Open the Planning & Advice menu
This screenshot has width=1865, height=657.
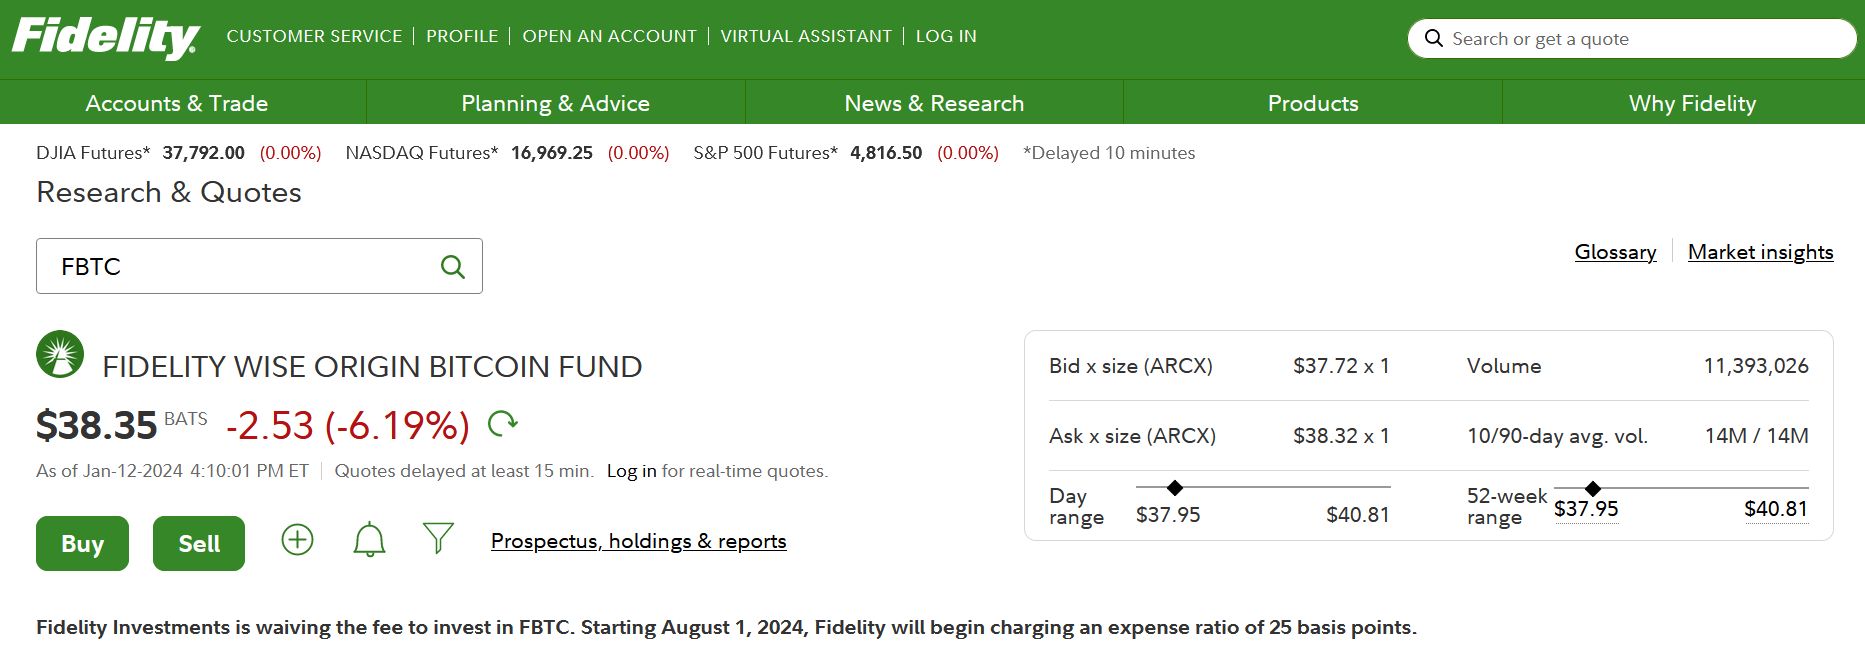(x=555, y=103)
